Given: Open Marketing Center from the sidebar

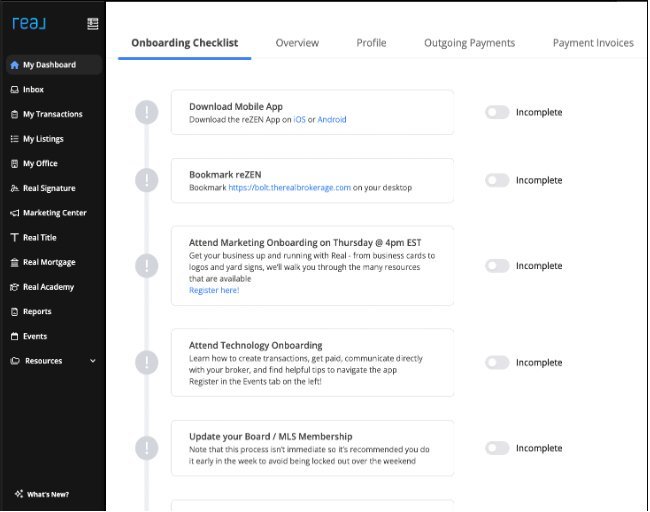Looking at the screenshot, I should pos(55,213).
